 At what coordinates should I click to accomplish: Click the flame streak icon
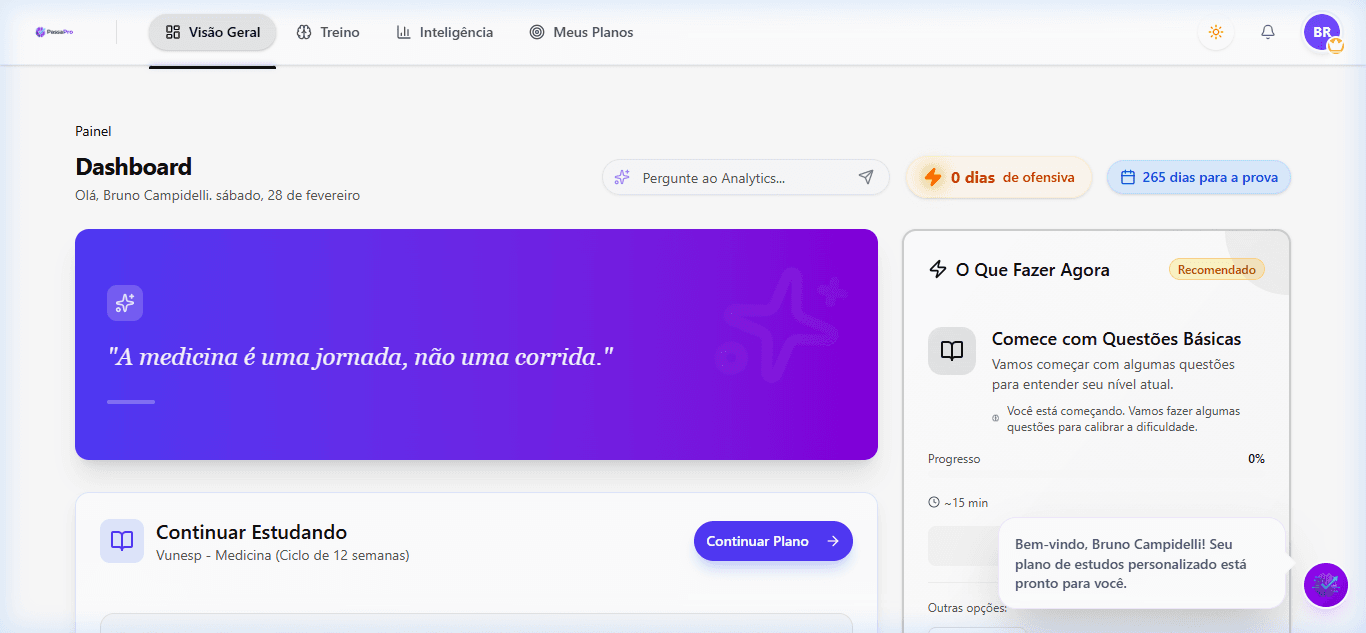pos(932,176)
